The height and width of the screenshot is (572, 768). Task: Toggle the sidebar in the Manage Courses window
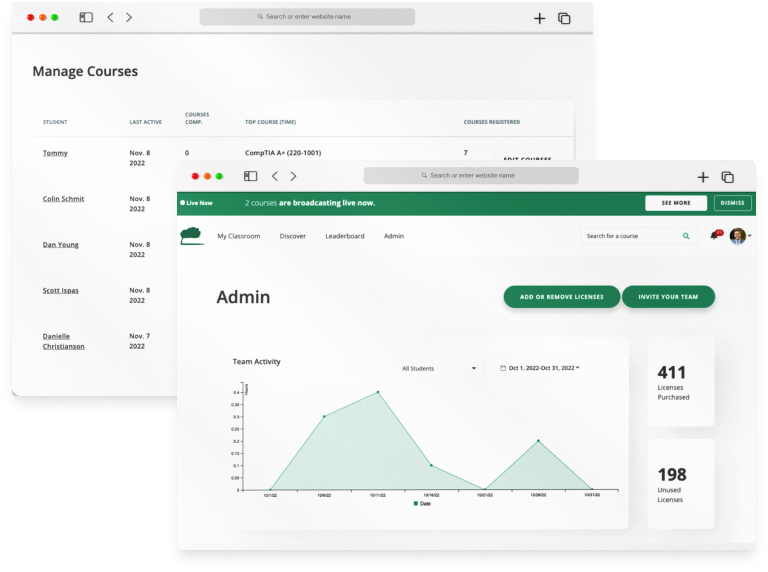pos(86,18)
